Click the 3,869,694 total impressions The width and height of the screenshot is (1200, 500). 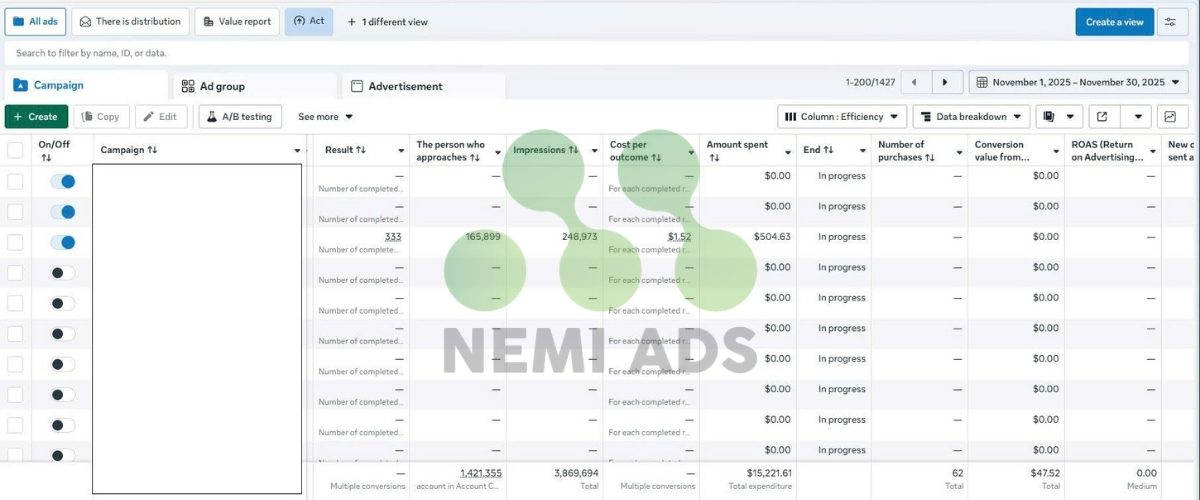(x=576, y=473)
